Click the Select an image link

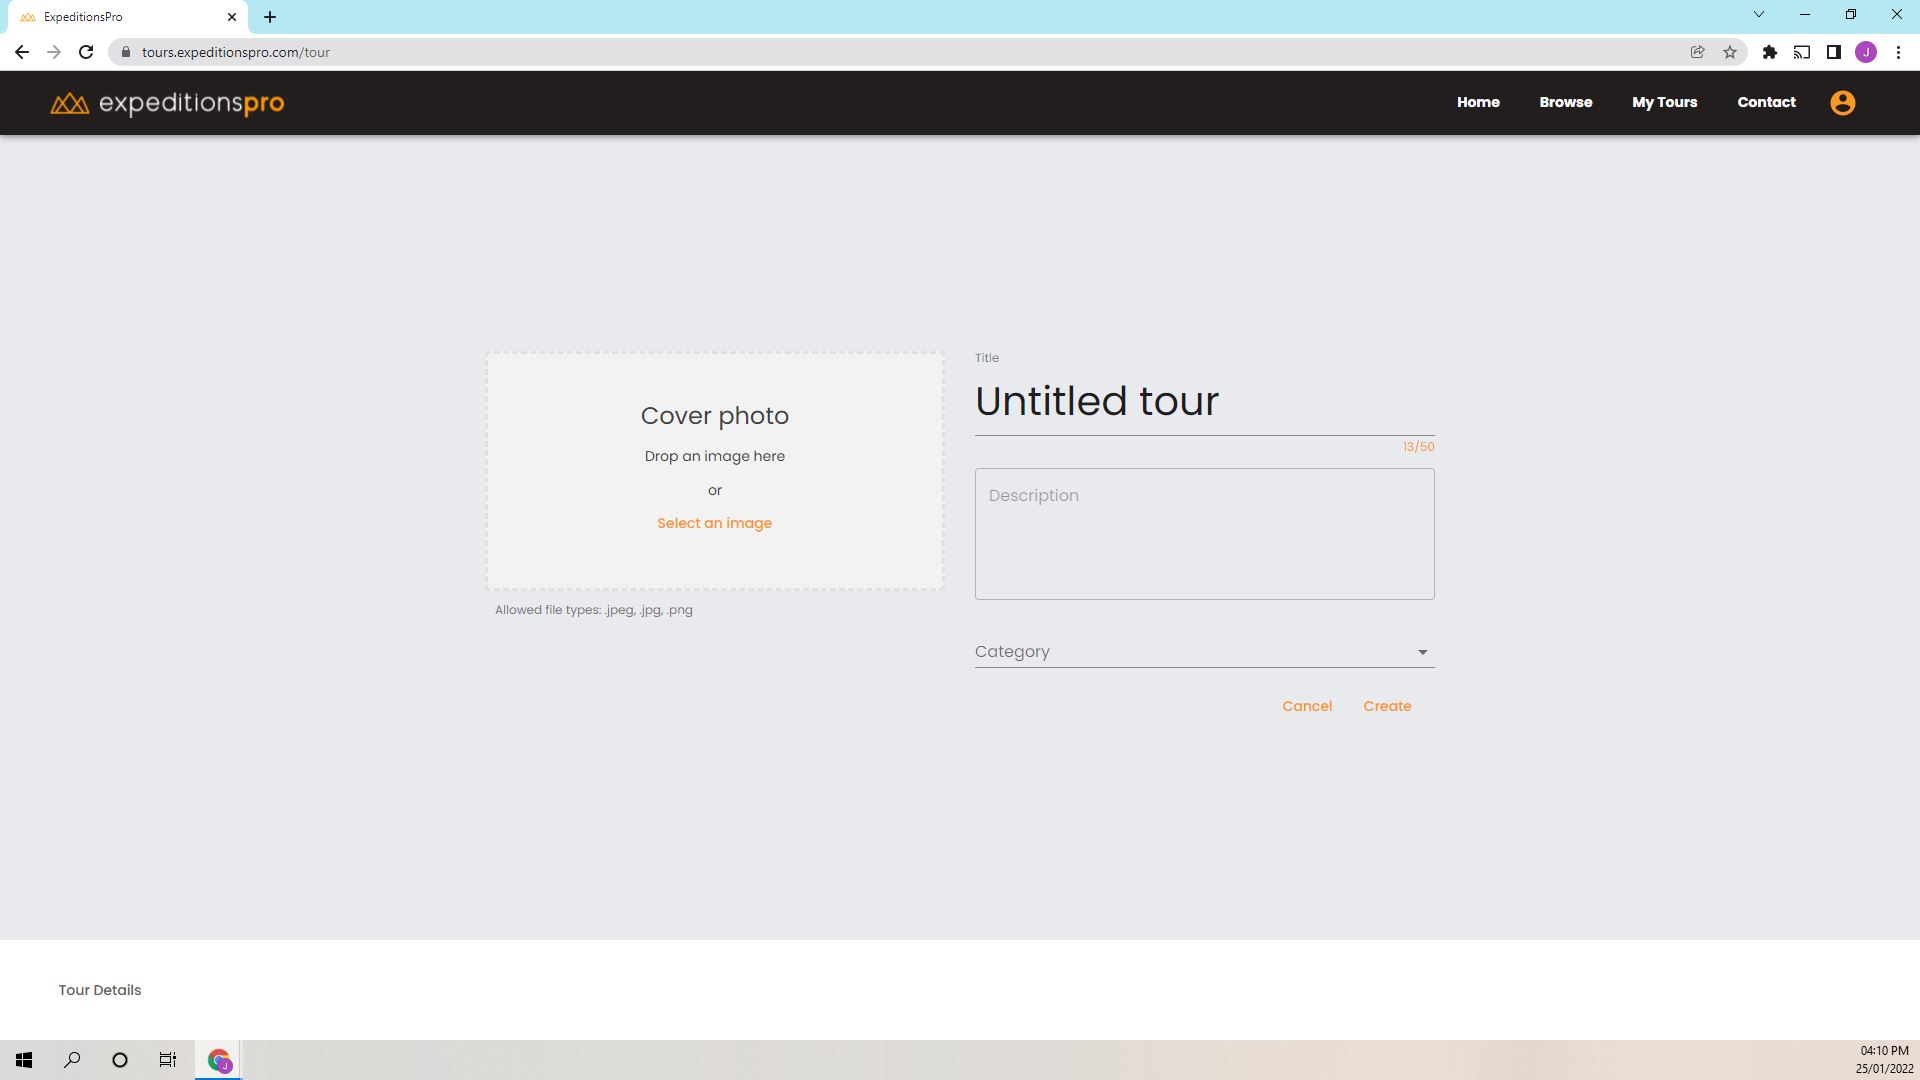[714, 523]
